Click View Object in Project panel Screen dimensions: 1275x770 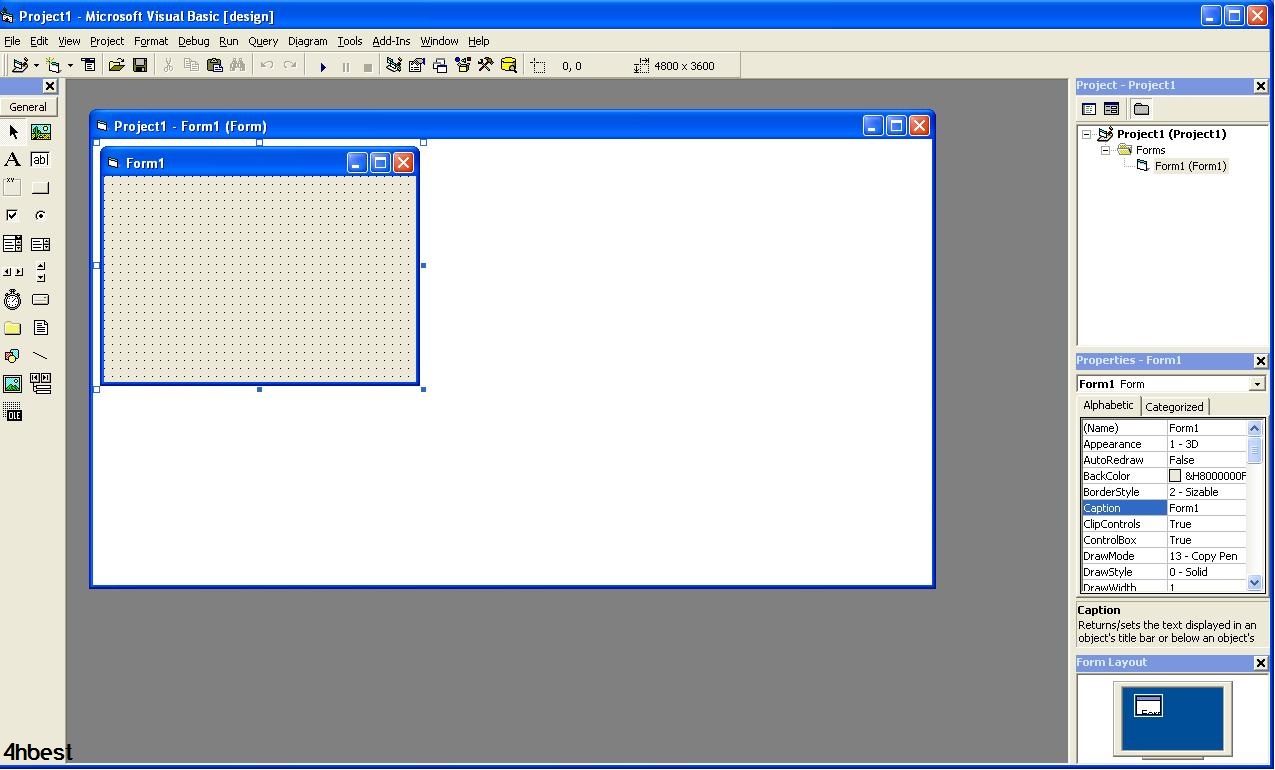(x=1111, y=109)
